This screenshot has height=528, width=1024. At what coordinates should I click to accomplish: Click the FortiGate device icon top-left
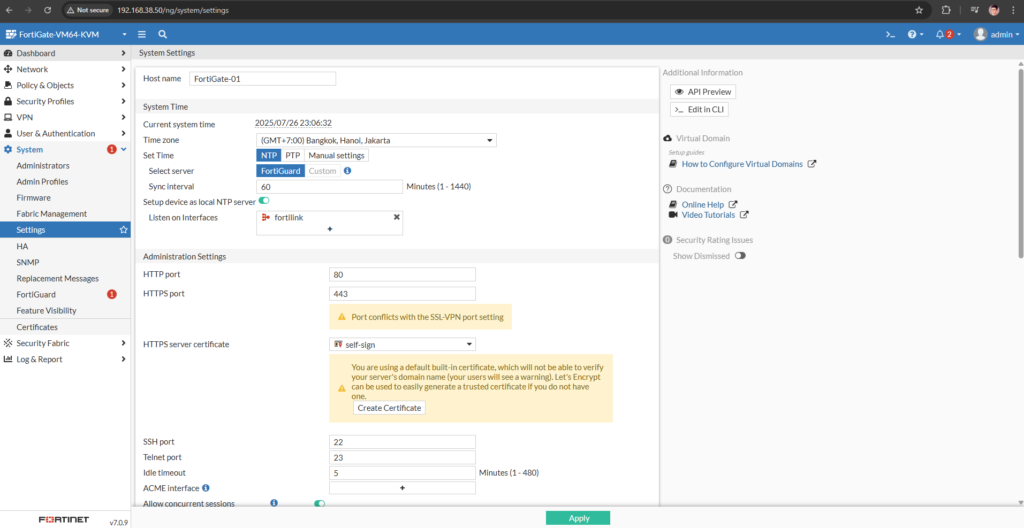pyautogui.click(x=10, y=34)
